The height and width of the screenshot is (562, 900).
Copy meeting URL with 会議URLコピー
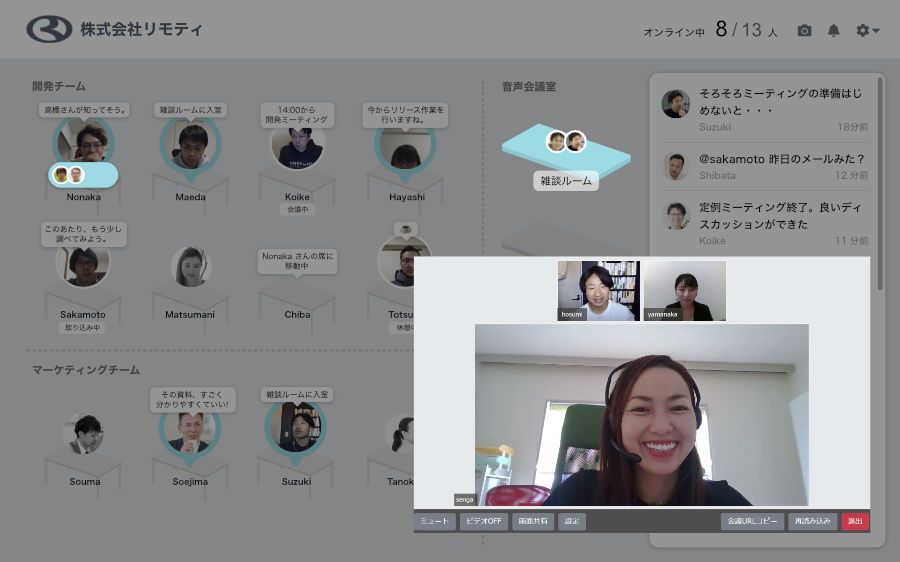click(x=752, y=521)
